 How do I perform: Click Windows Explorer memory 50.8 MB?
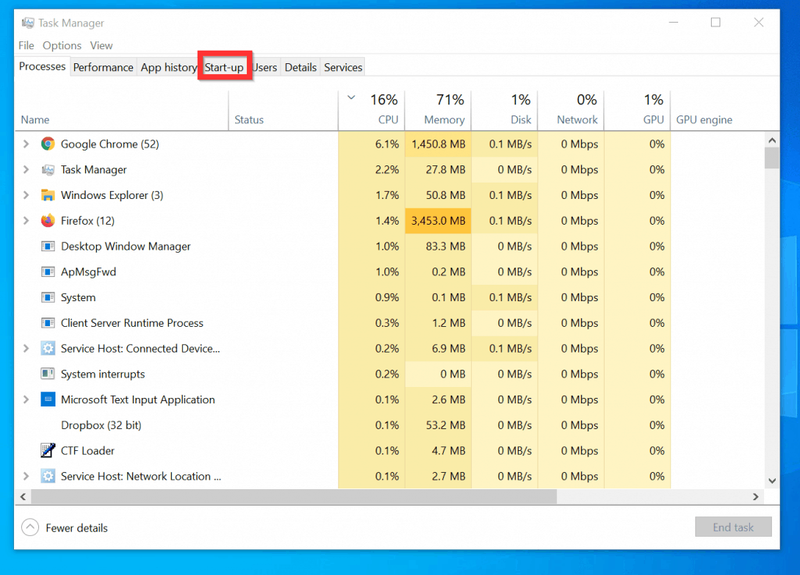point(445,195)
